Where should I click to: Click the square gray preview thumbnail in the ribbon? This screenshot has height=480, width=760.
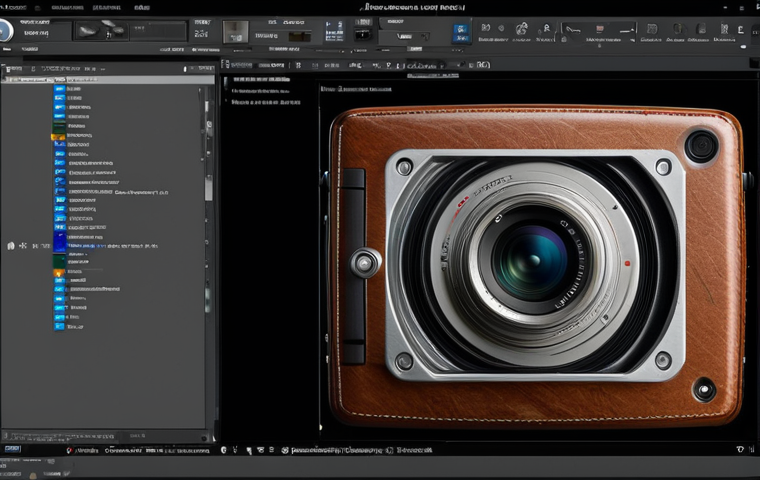(x=236, y=32)
